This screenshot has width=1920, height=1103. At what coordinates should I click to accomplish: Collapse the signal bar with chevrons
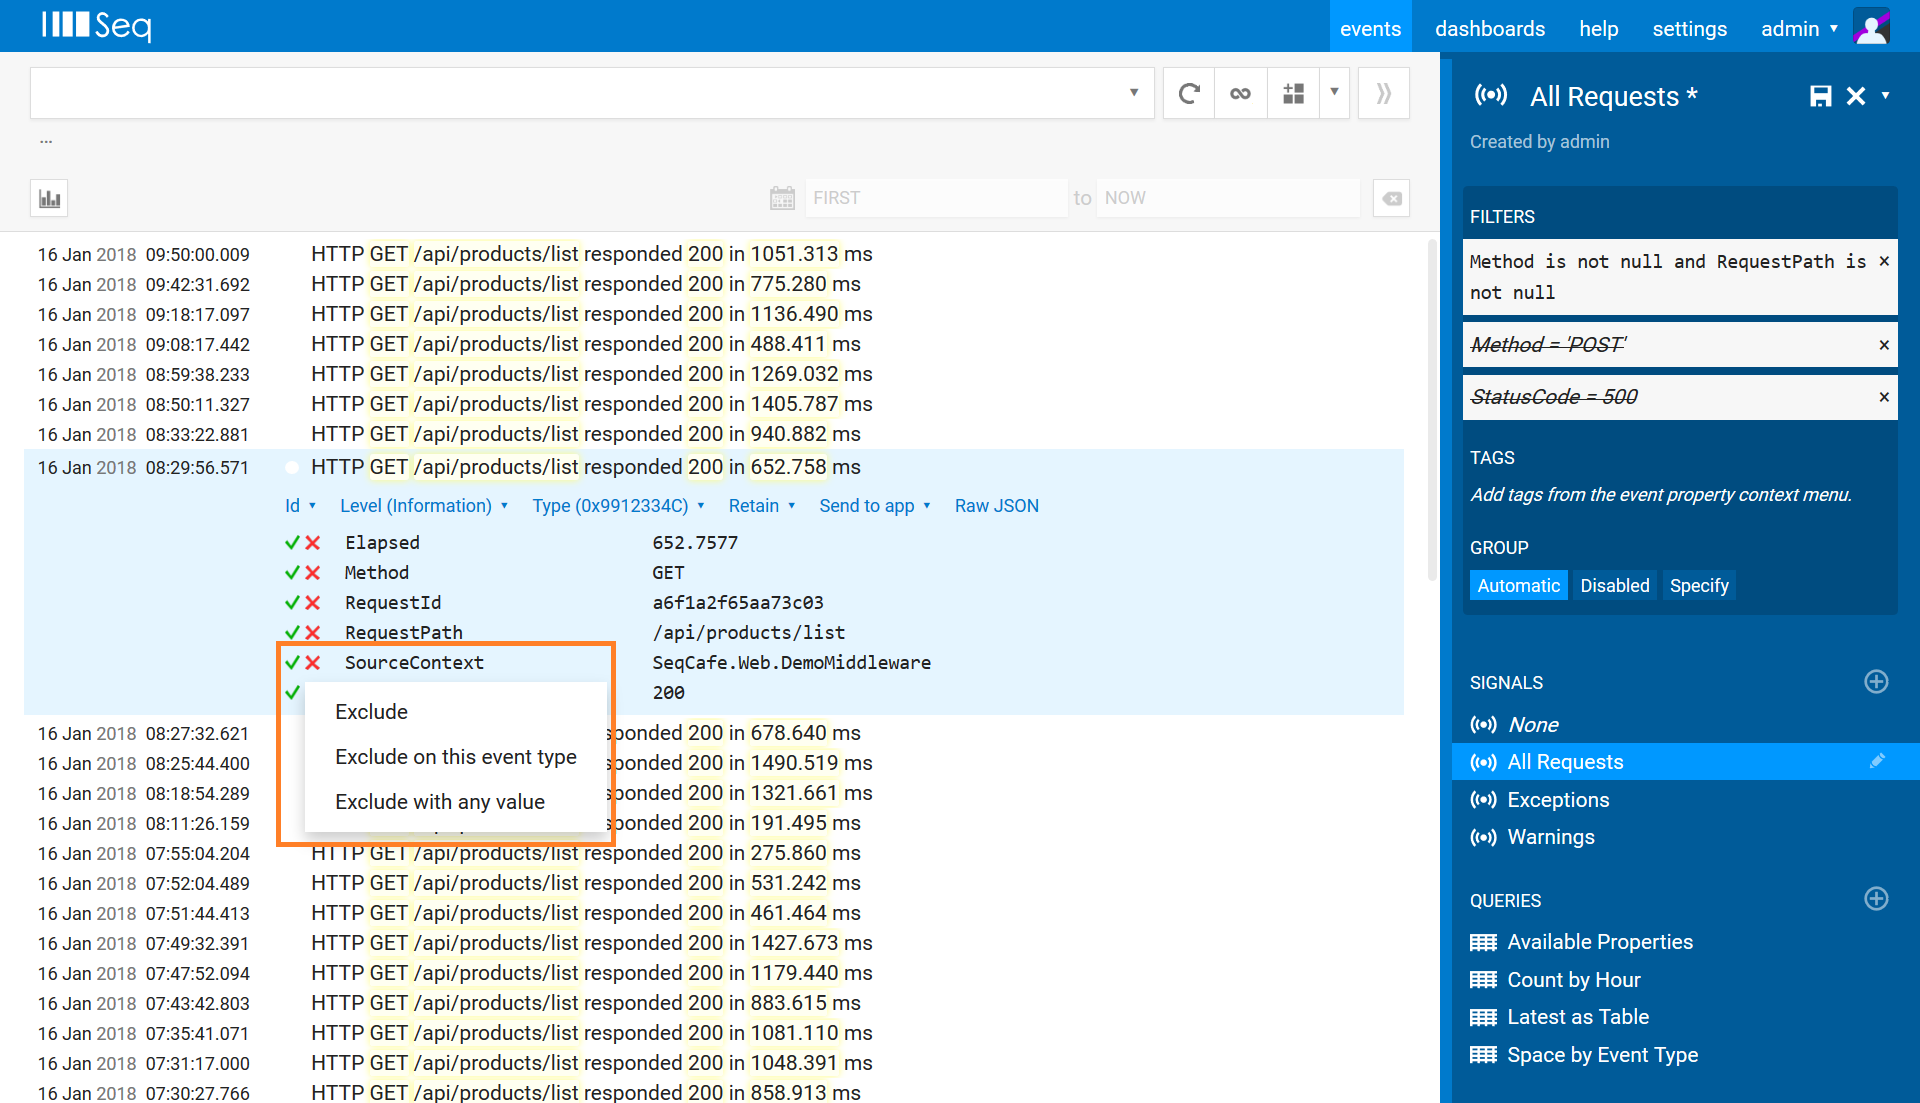[x=1384, y=94]
